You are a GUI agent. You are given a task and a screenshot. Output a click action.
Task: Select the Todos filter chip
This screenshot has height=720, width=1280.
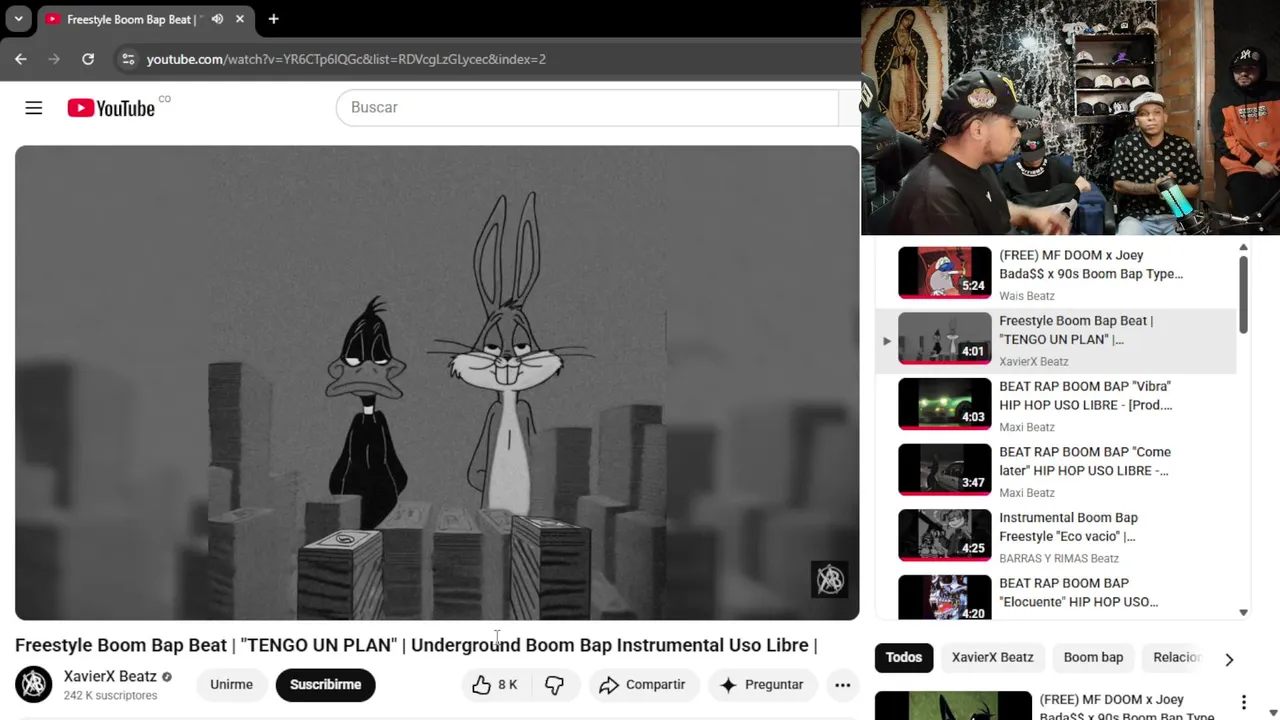tap(903, 657)
